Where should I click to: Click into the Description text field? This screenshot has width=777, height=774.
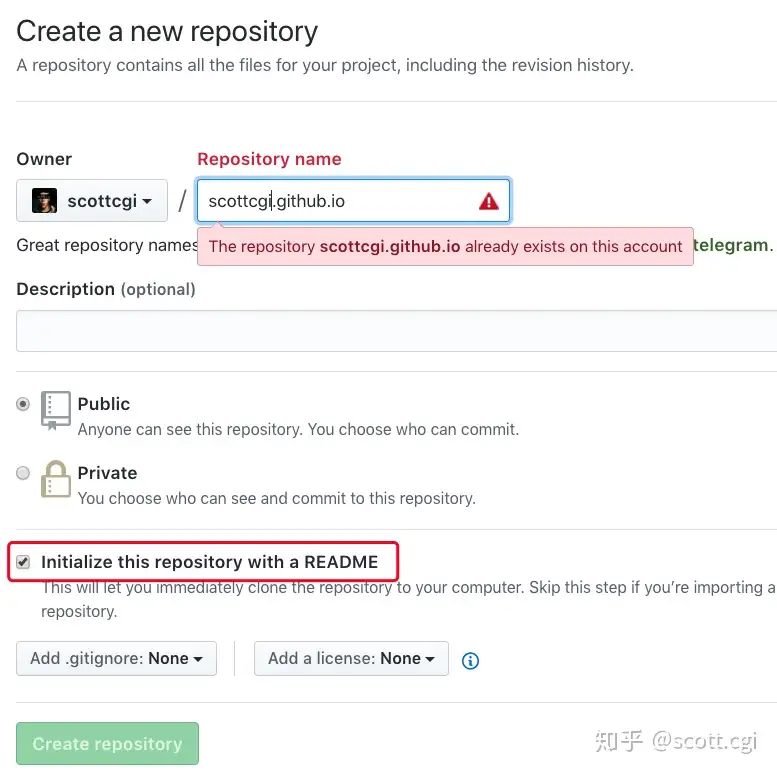[x=396, y=331]
